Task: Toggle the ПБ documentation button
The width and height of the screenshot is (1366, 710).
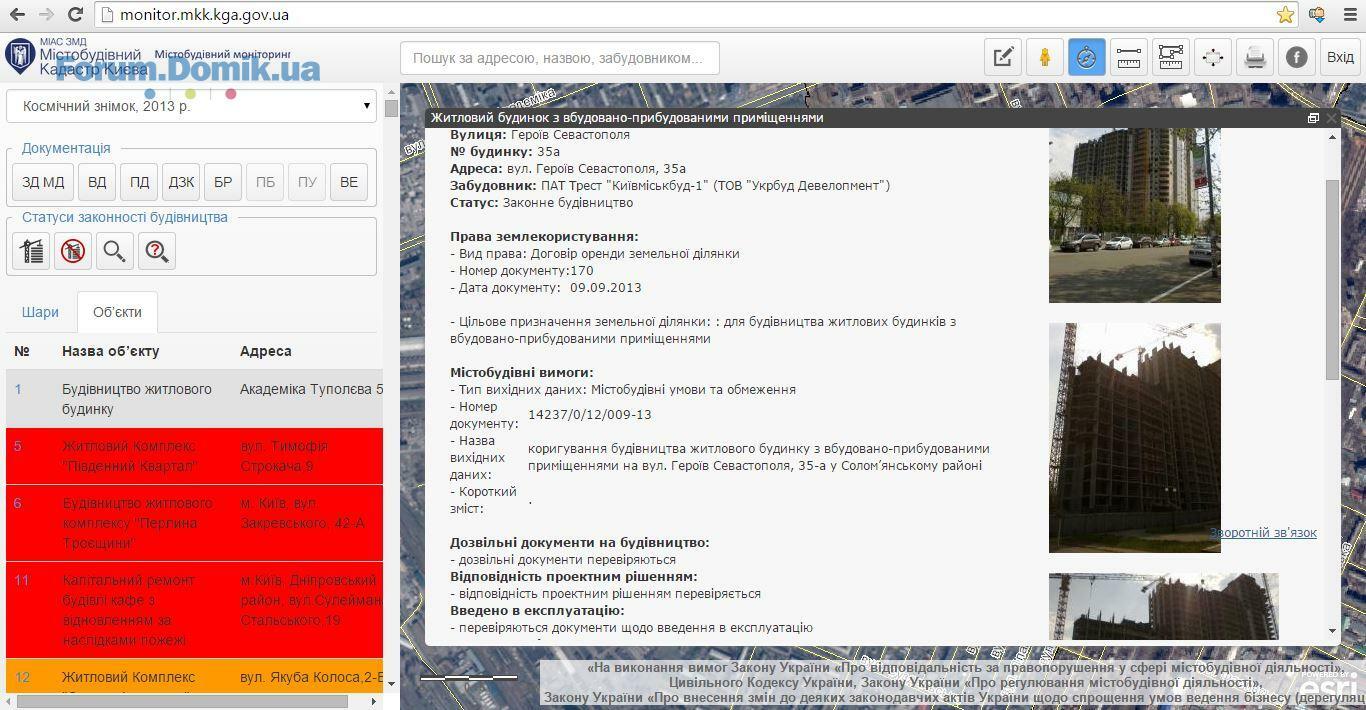Action: [265, 182]
